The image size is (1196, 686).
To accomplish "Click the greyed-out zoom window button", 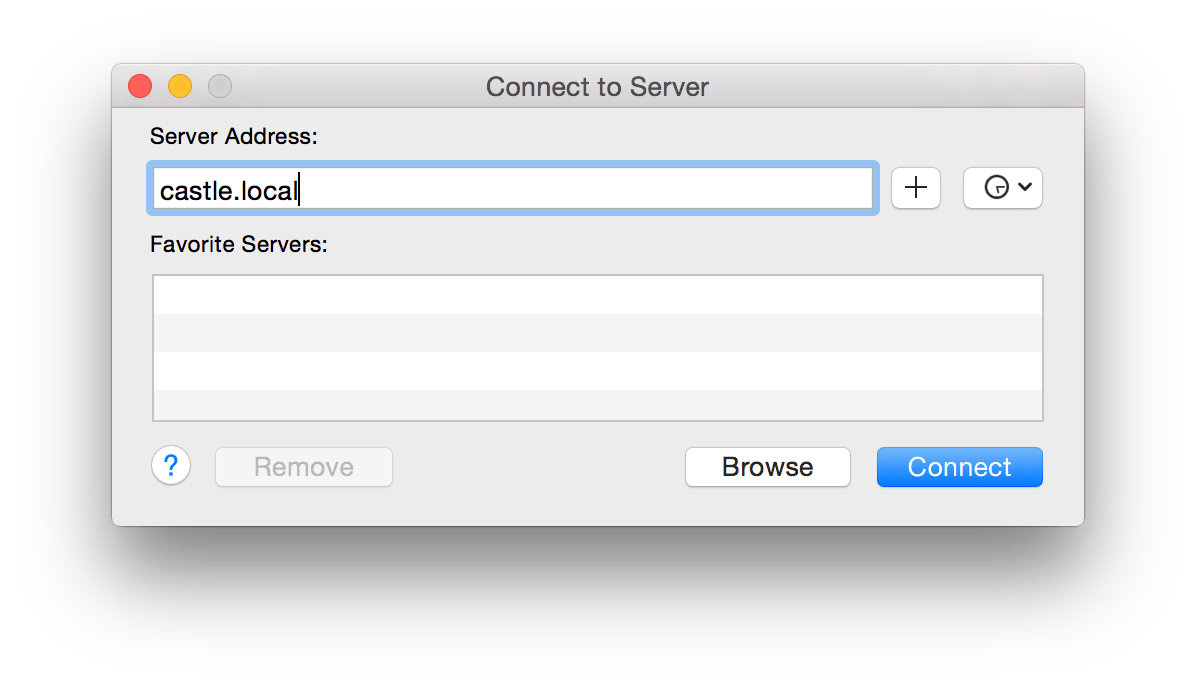I will [220, 87].
